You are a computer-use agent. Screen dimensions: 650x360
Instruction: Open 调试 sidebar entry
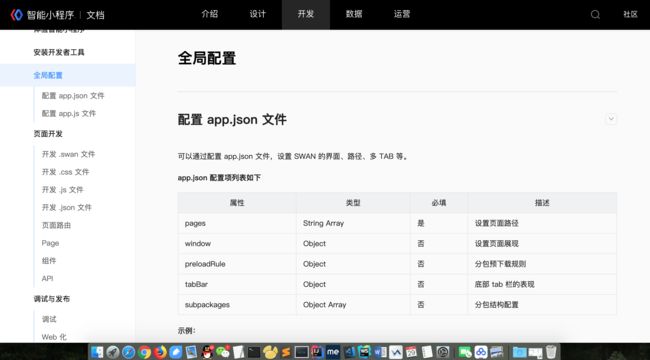pyautogui.click(x=49, y=319)
